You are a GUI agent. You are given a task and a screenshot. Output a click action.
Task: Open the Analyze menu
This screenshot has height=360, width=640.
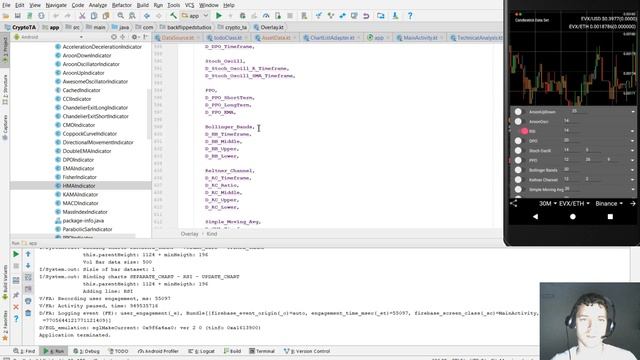[x=98, y=5]
